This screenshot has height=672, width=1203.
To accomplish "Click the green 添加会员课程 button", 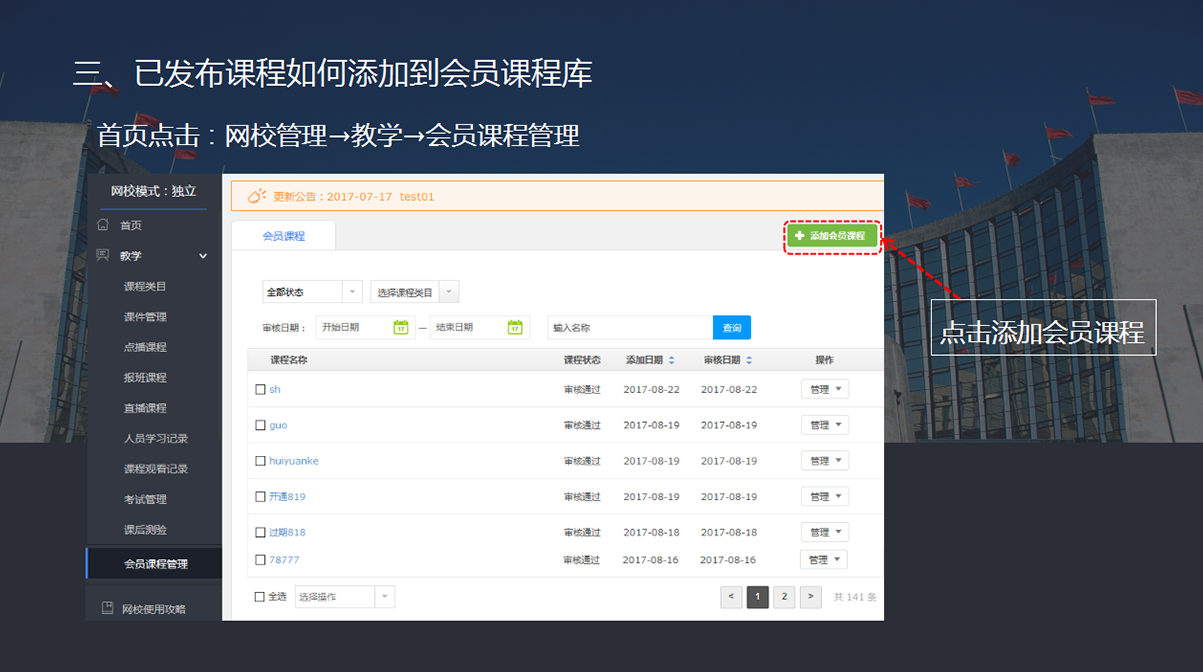I will point(831,236).
